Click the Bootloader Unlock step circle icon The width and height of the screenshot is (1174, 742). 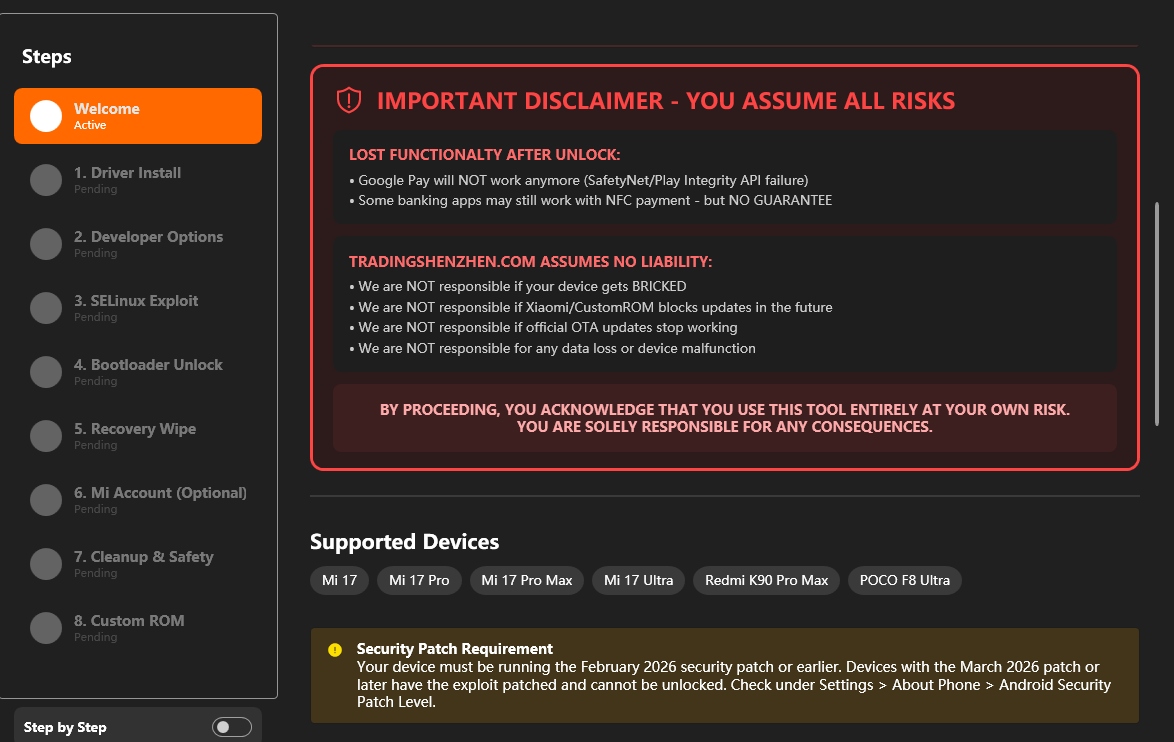46,372
